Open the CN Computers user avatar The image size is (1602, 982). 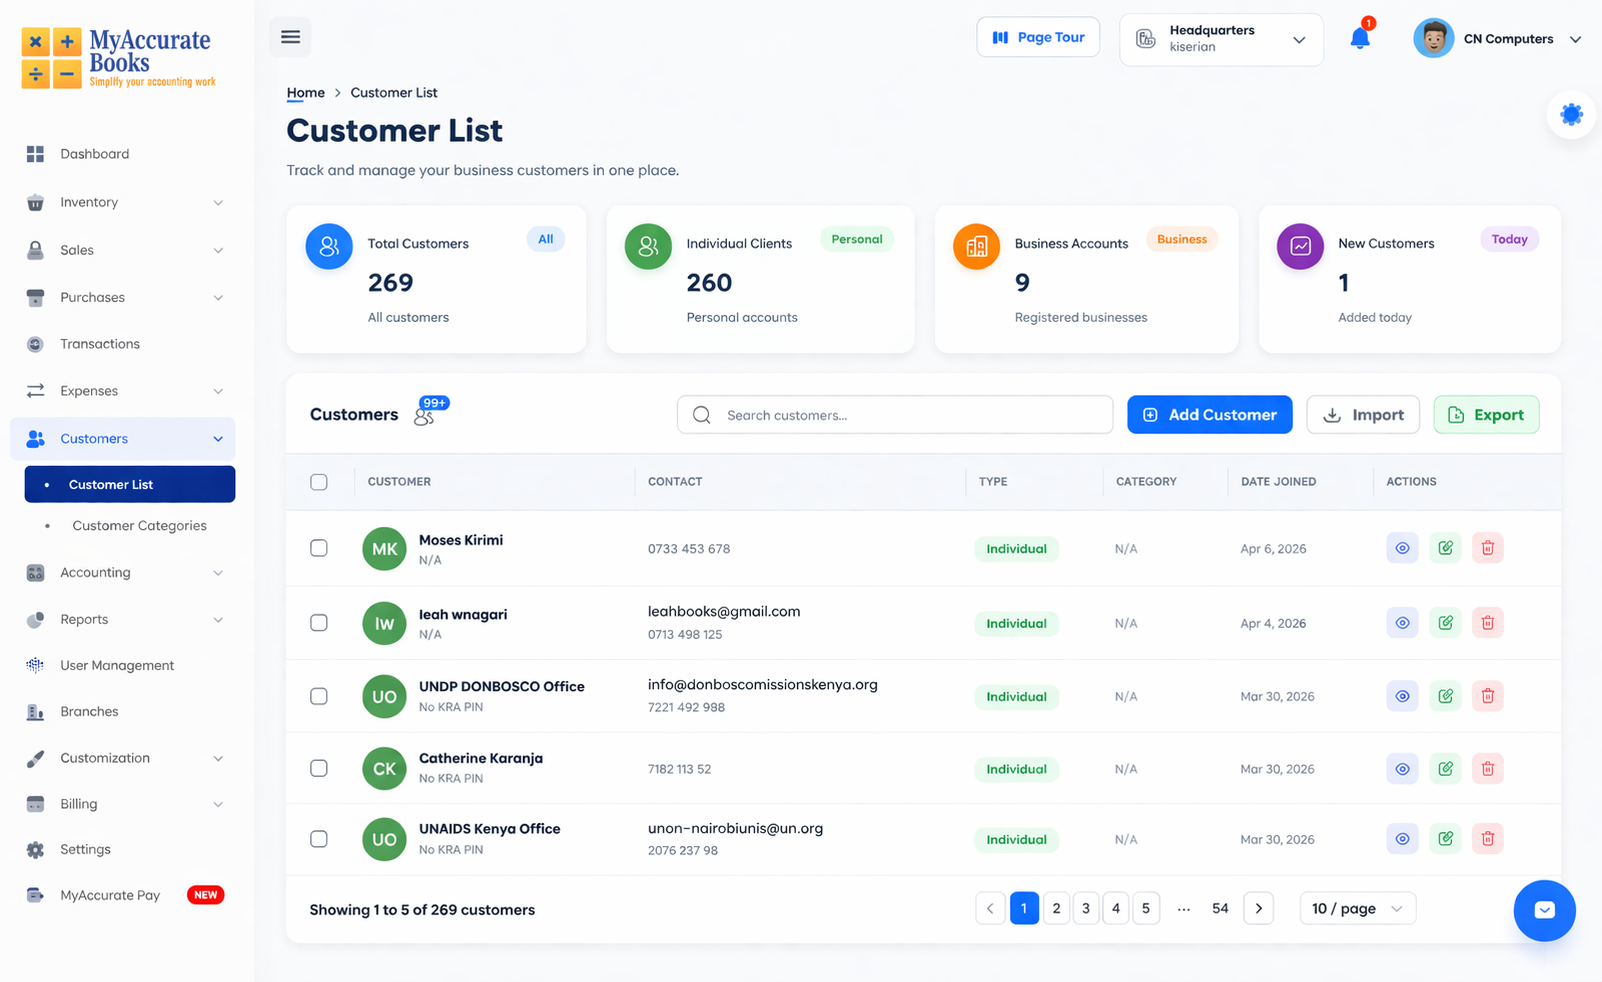(x=1433, y=39)
